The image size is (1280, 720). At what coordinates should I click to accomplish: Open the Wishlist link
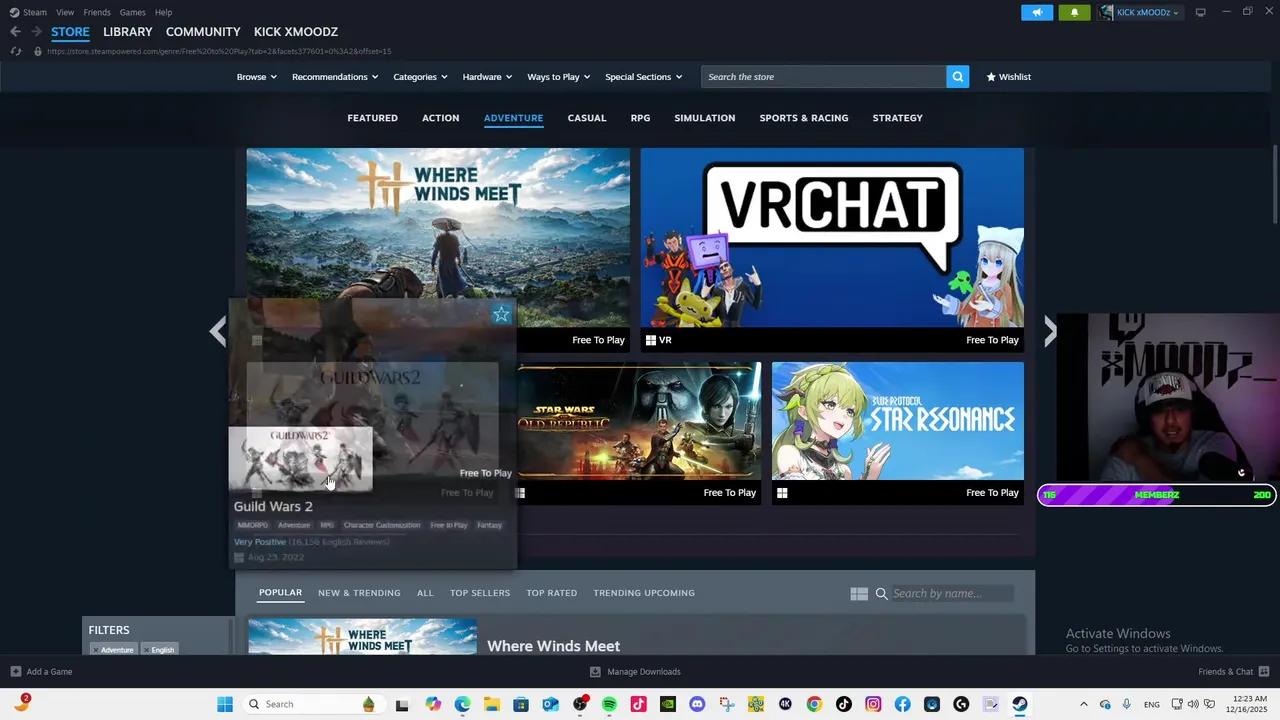(x=1008, y=77)
